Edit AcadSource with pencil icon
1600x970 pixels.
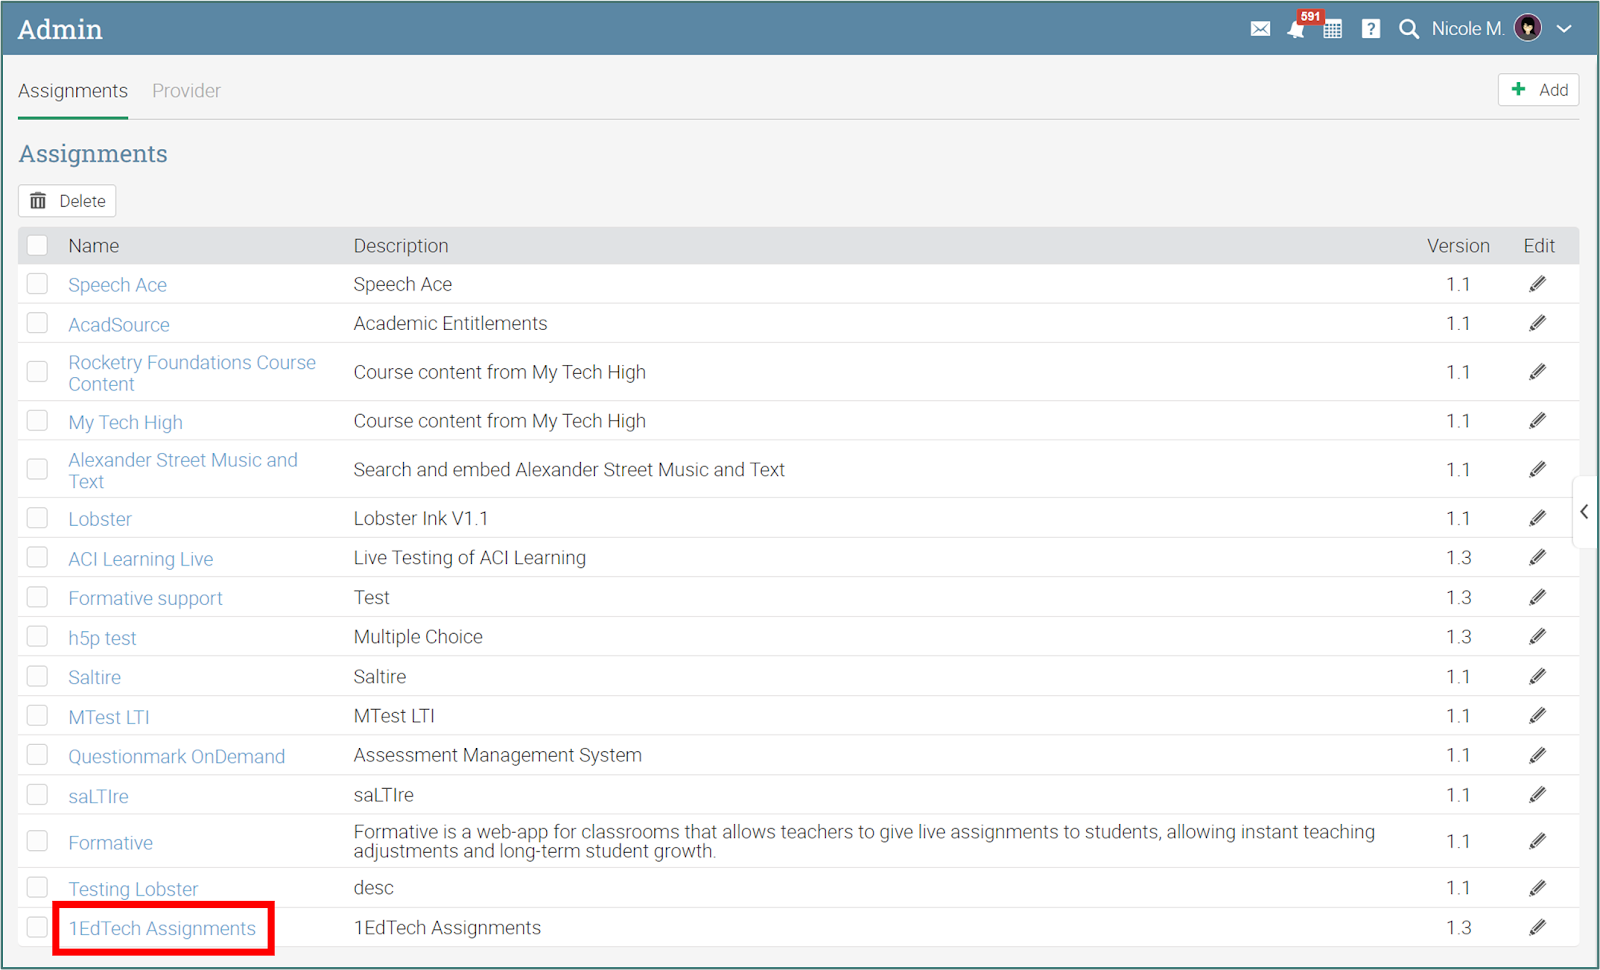point(1538,323)
